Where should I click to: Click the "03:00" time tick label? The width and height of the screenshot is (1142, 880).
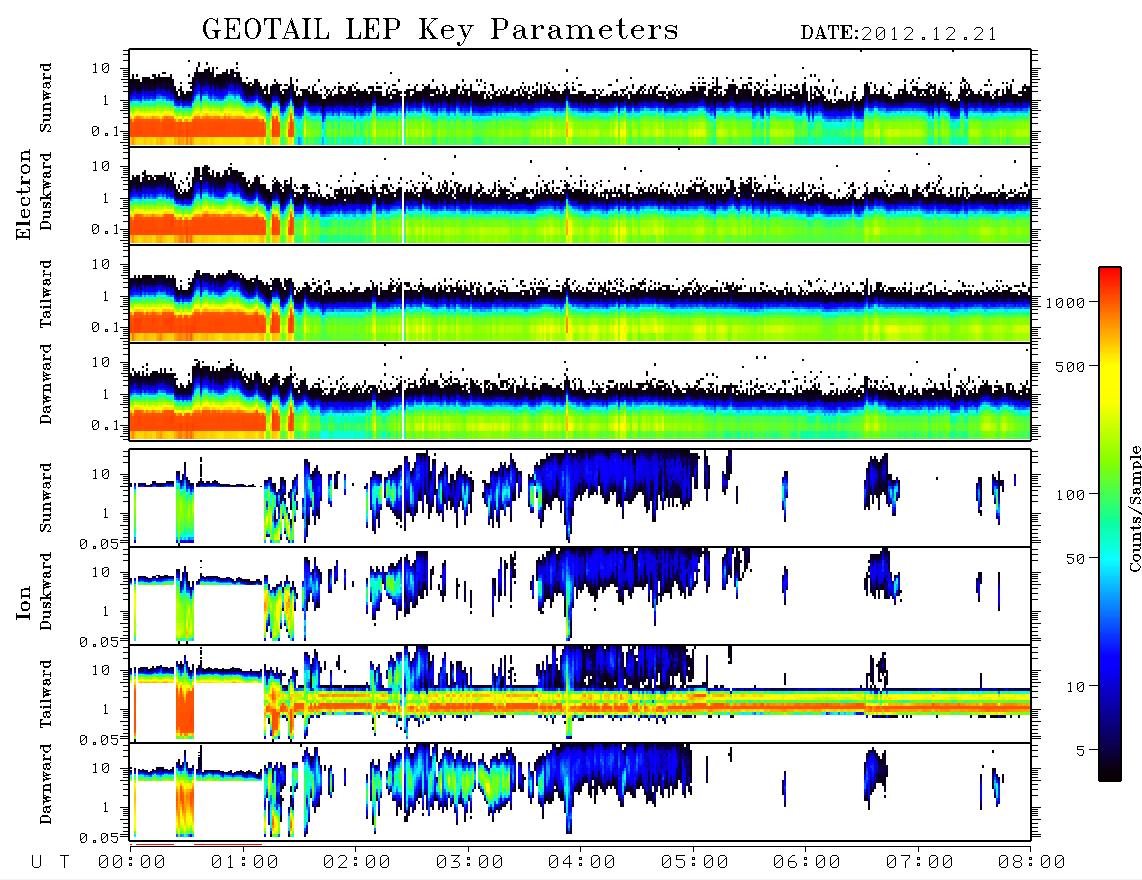[x=470, y=862]
